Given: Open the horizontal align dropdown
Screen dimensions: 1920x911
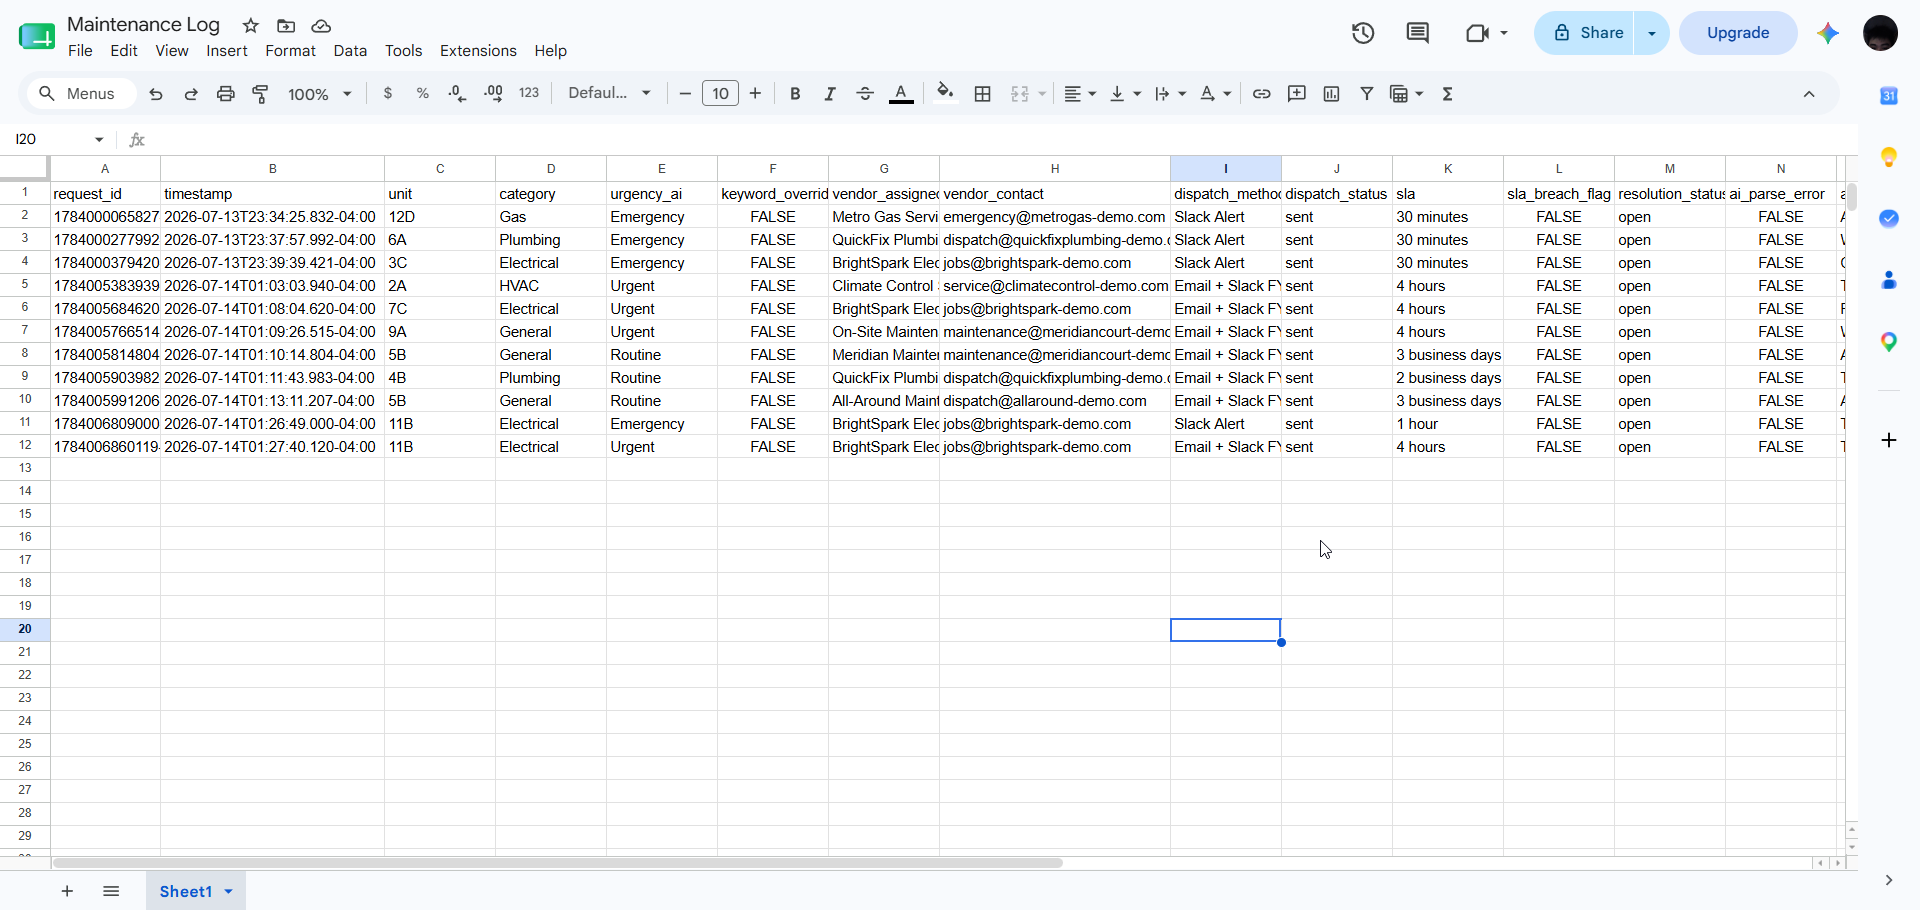Looking at the screenshot, I should [x=1079, y=94].
